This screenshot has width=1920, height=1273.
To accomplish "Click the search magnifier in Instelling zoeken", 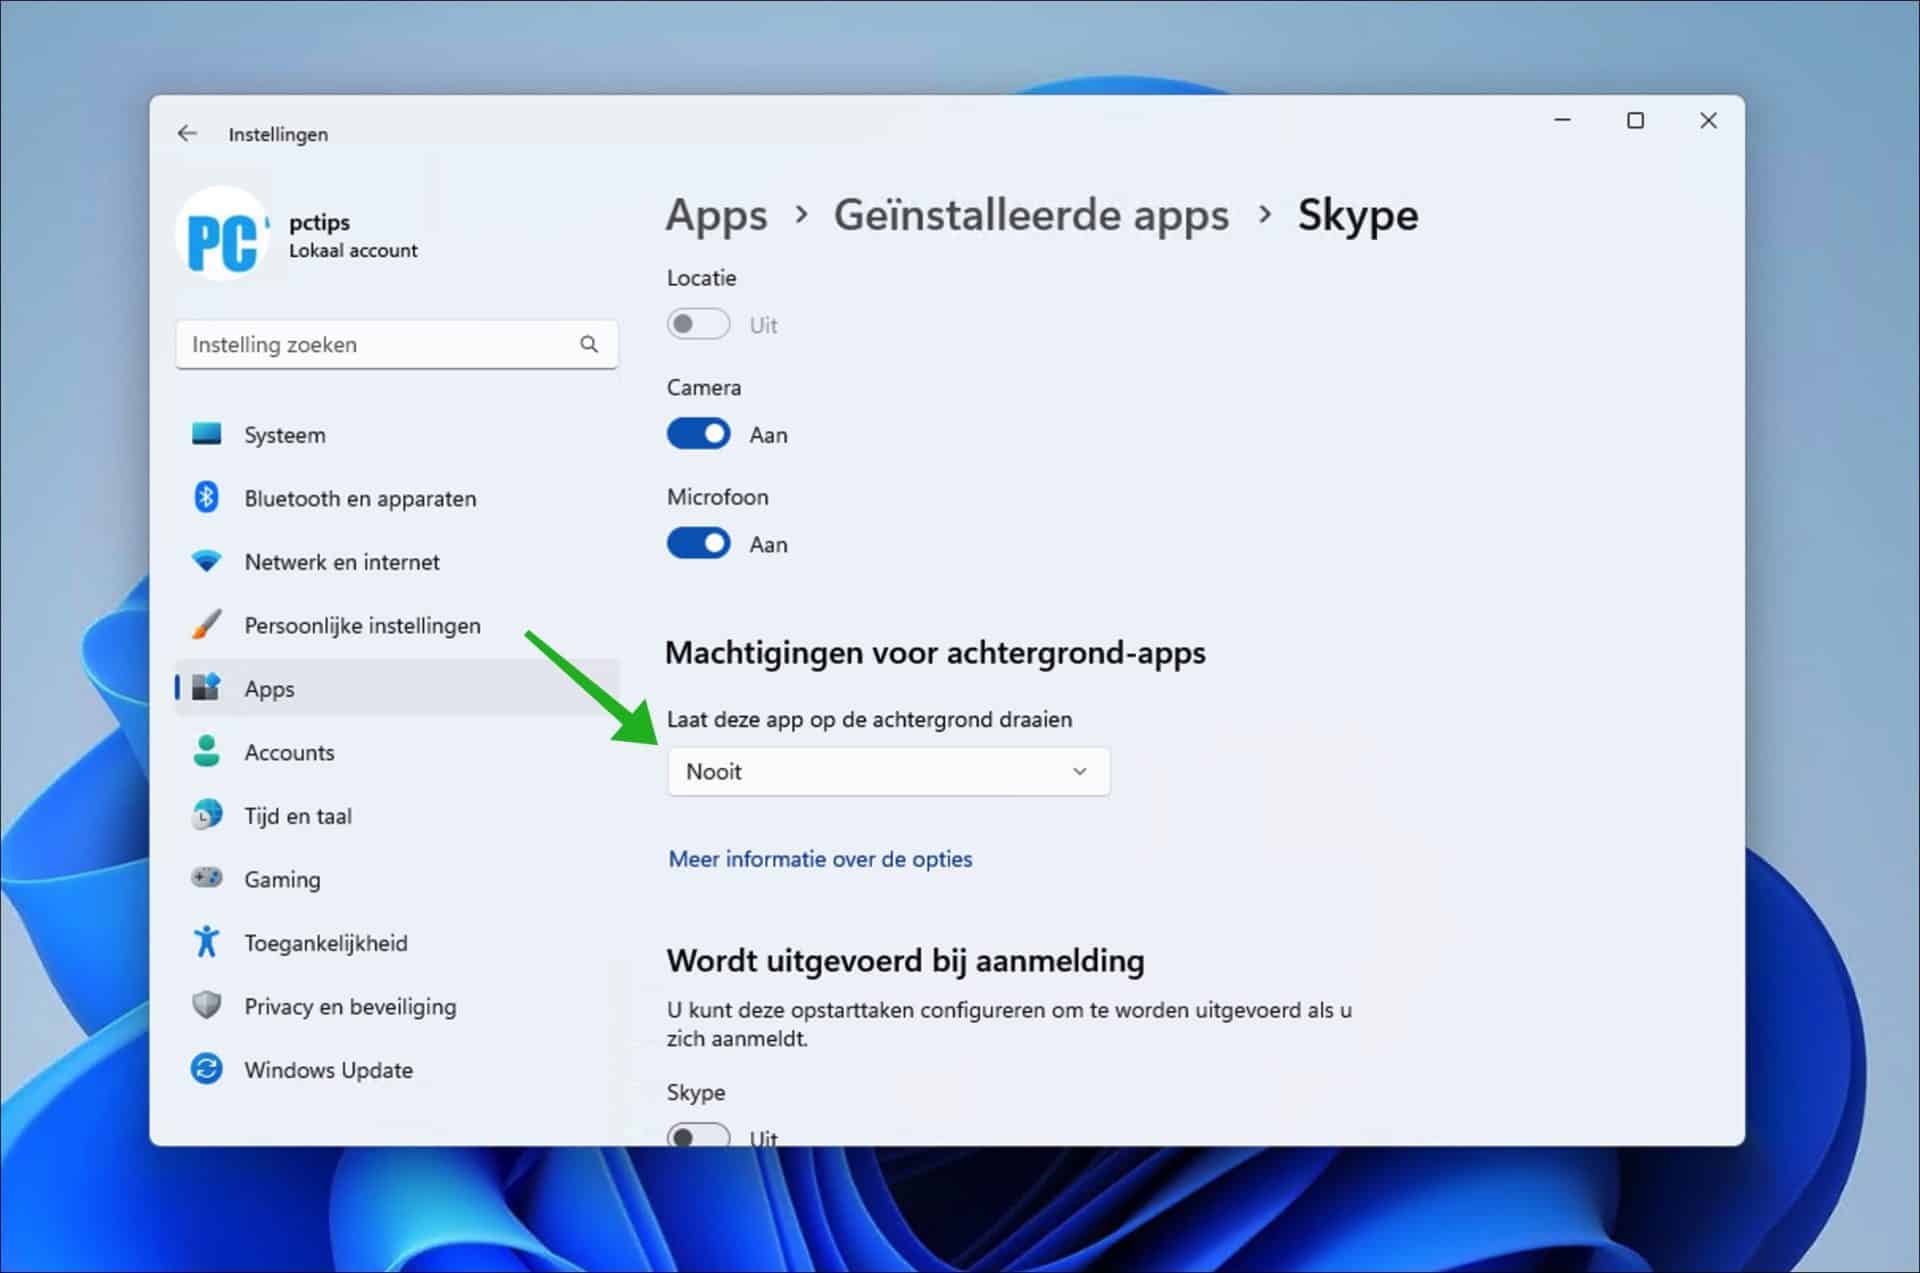I will tap(590, 344).
